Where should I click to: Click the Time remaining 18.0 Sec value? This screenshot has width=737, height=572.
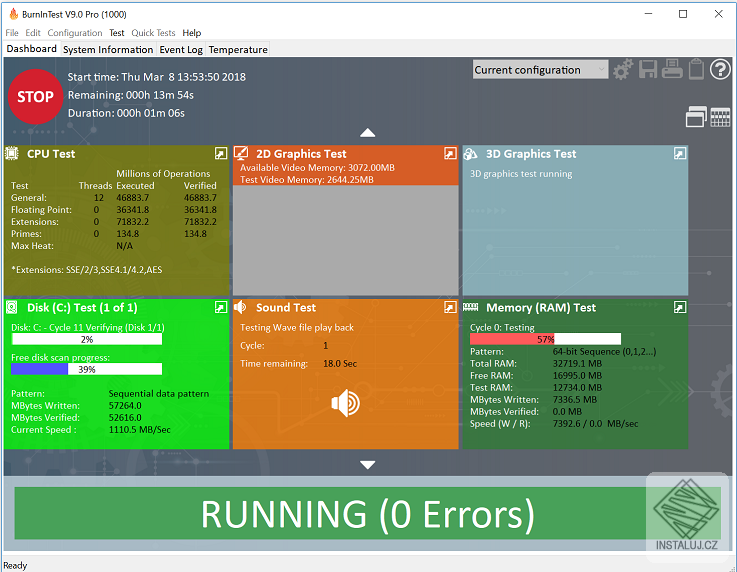(x=340, y=363)
